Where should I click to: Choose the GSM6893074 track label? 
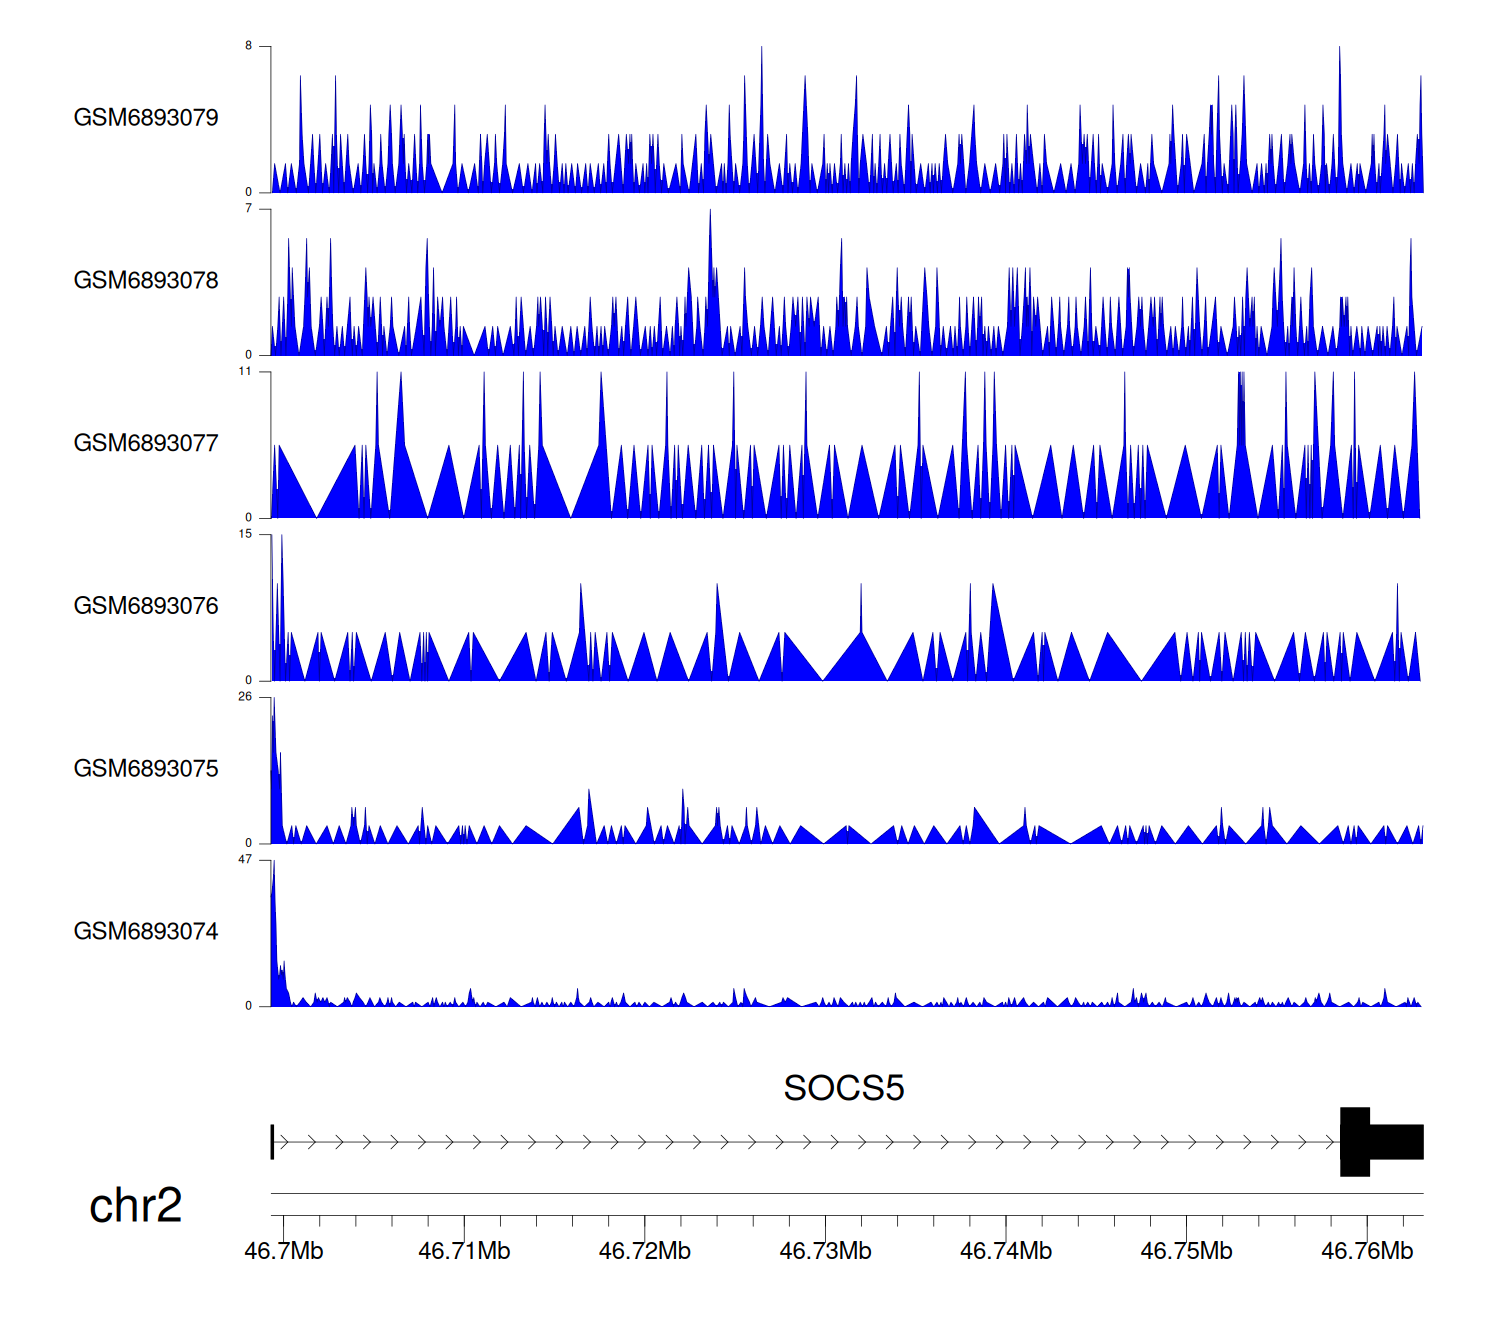(146, 932)
